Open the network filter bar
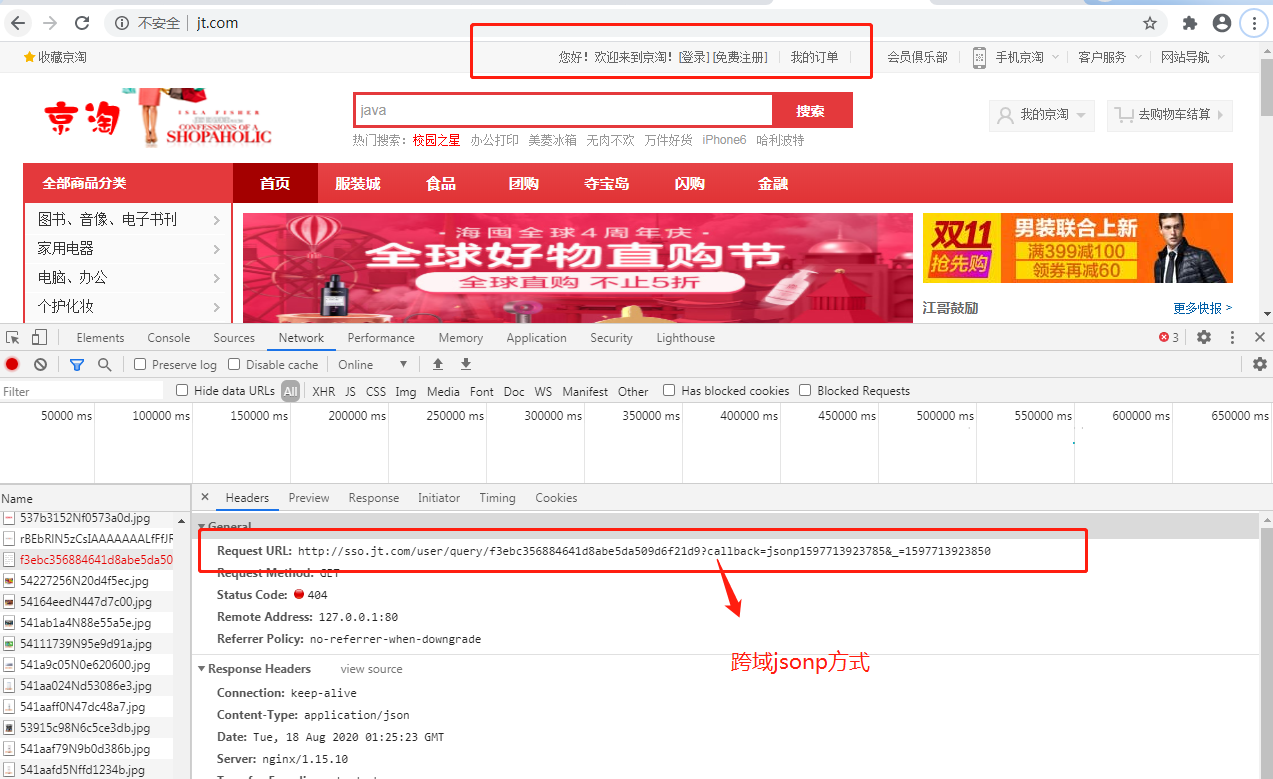Screen dimensions: 1273x779 point(76,364)
